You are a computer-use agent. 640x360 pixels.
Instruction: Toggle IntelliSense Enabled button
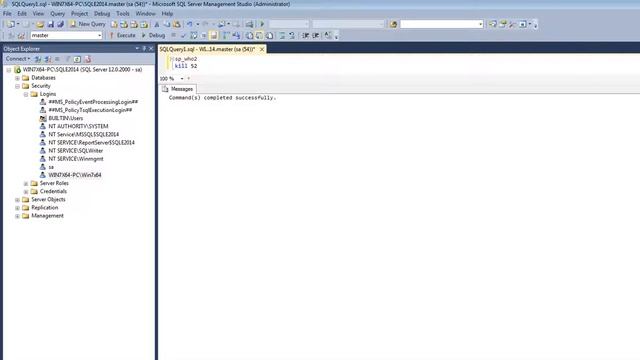click(x=213, y=36)
